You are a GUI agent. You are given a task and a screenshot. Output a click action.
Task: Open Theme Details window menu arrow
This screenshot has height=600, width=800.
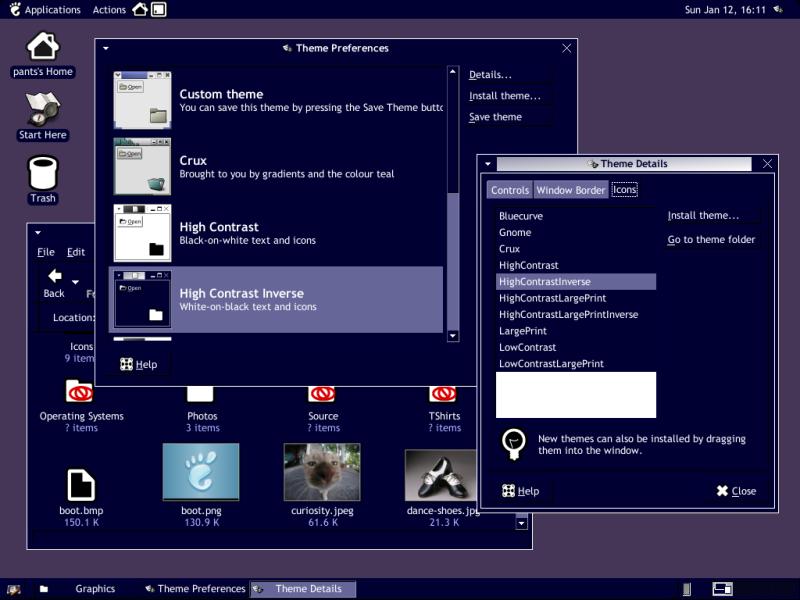[x=487, y=164]
